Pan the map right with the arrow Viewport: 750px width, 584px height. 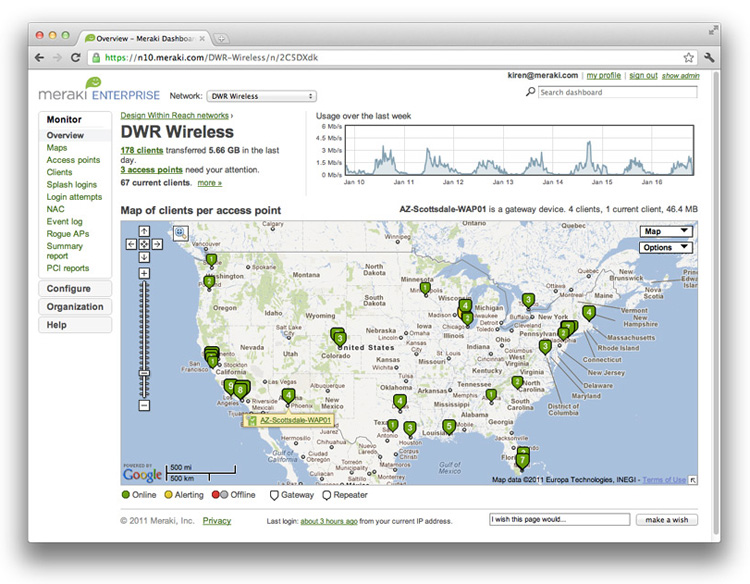(x=157, y=244)
